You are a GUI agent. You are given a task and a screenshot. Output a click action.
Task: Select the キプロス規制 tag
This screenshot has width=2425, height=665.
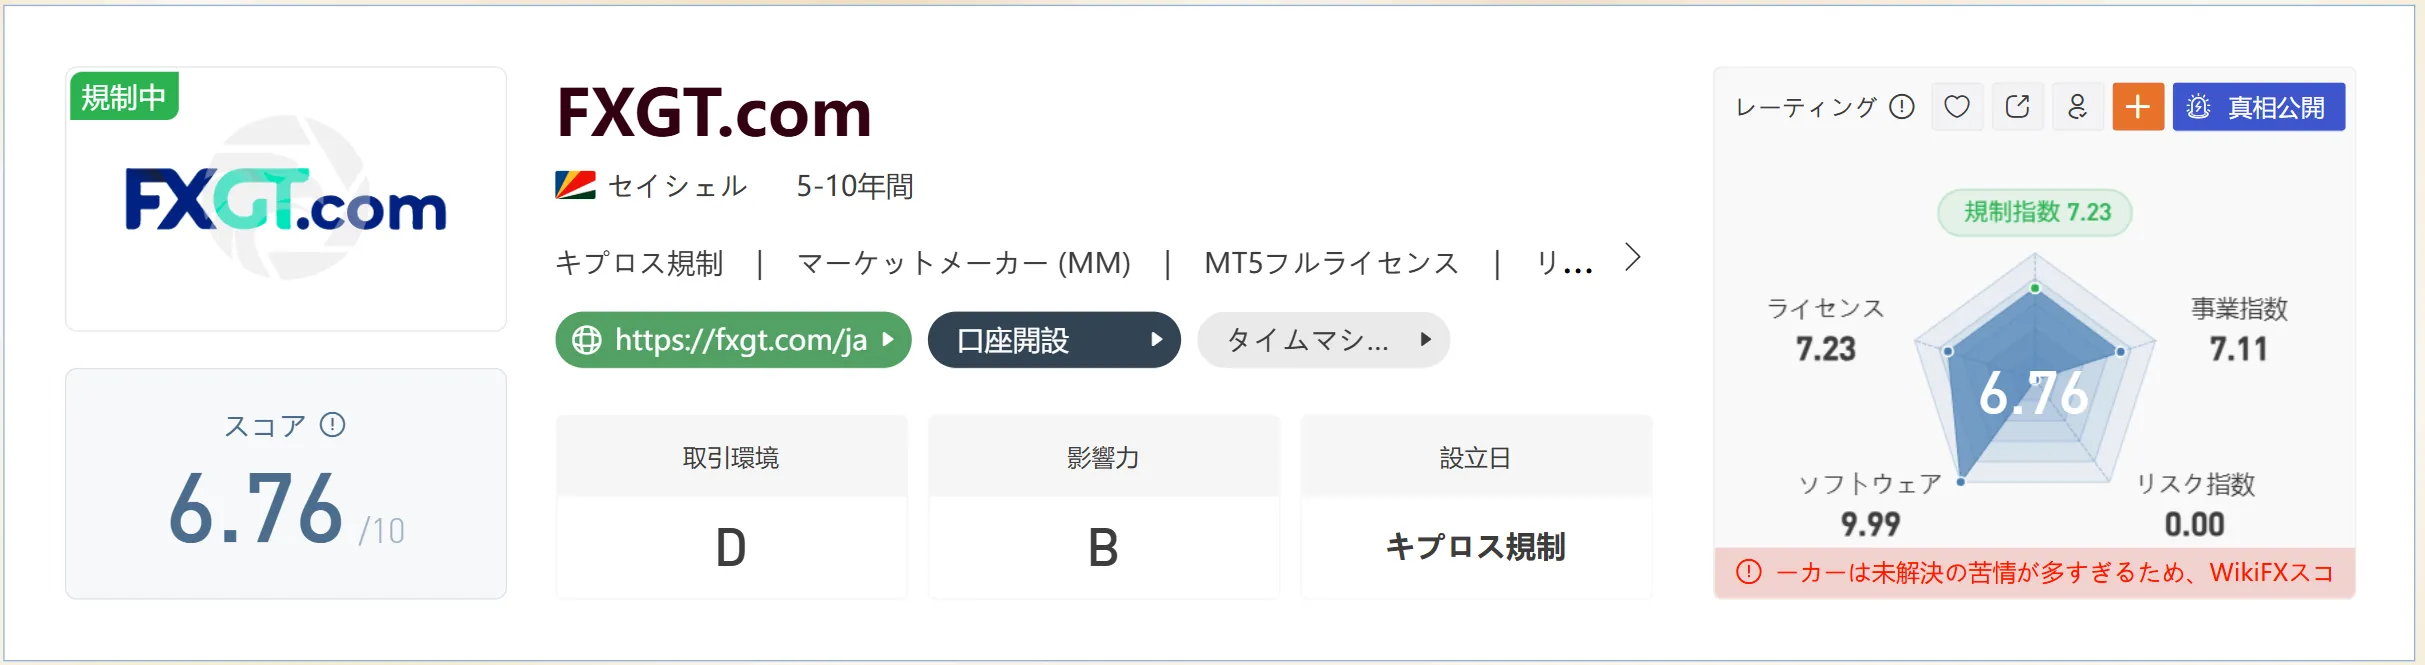pyautogui.click(x=639, y=263)
